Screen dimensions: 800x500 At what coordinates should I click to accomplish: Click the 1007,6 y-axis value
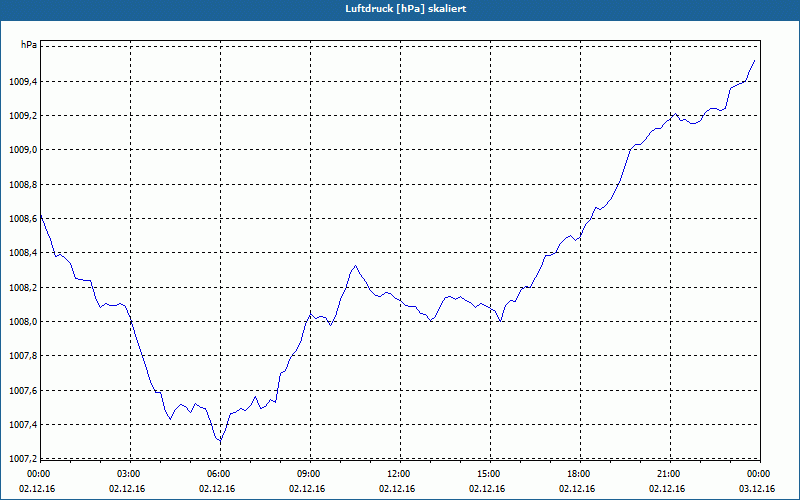23,390
